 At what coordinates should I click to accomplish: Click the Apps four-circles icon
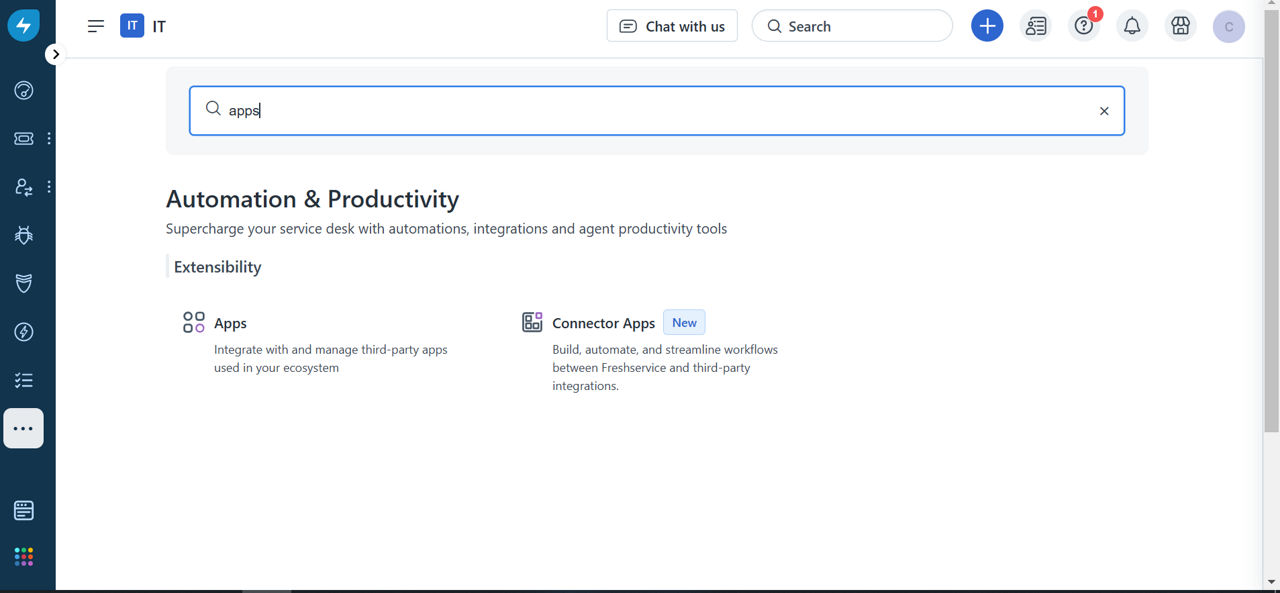click(194, 322)
